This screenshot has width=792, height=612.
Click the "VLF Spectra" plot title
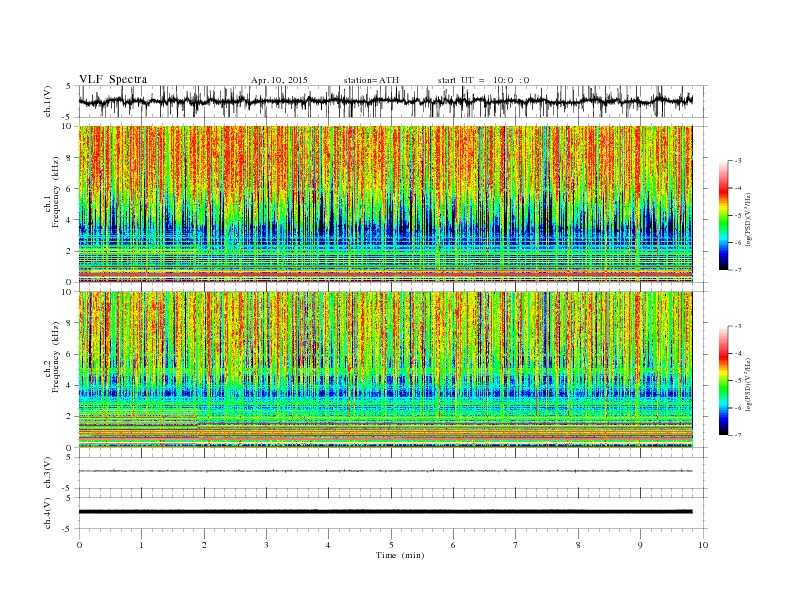(x=113, y=79)
